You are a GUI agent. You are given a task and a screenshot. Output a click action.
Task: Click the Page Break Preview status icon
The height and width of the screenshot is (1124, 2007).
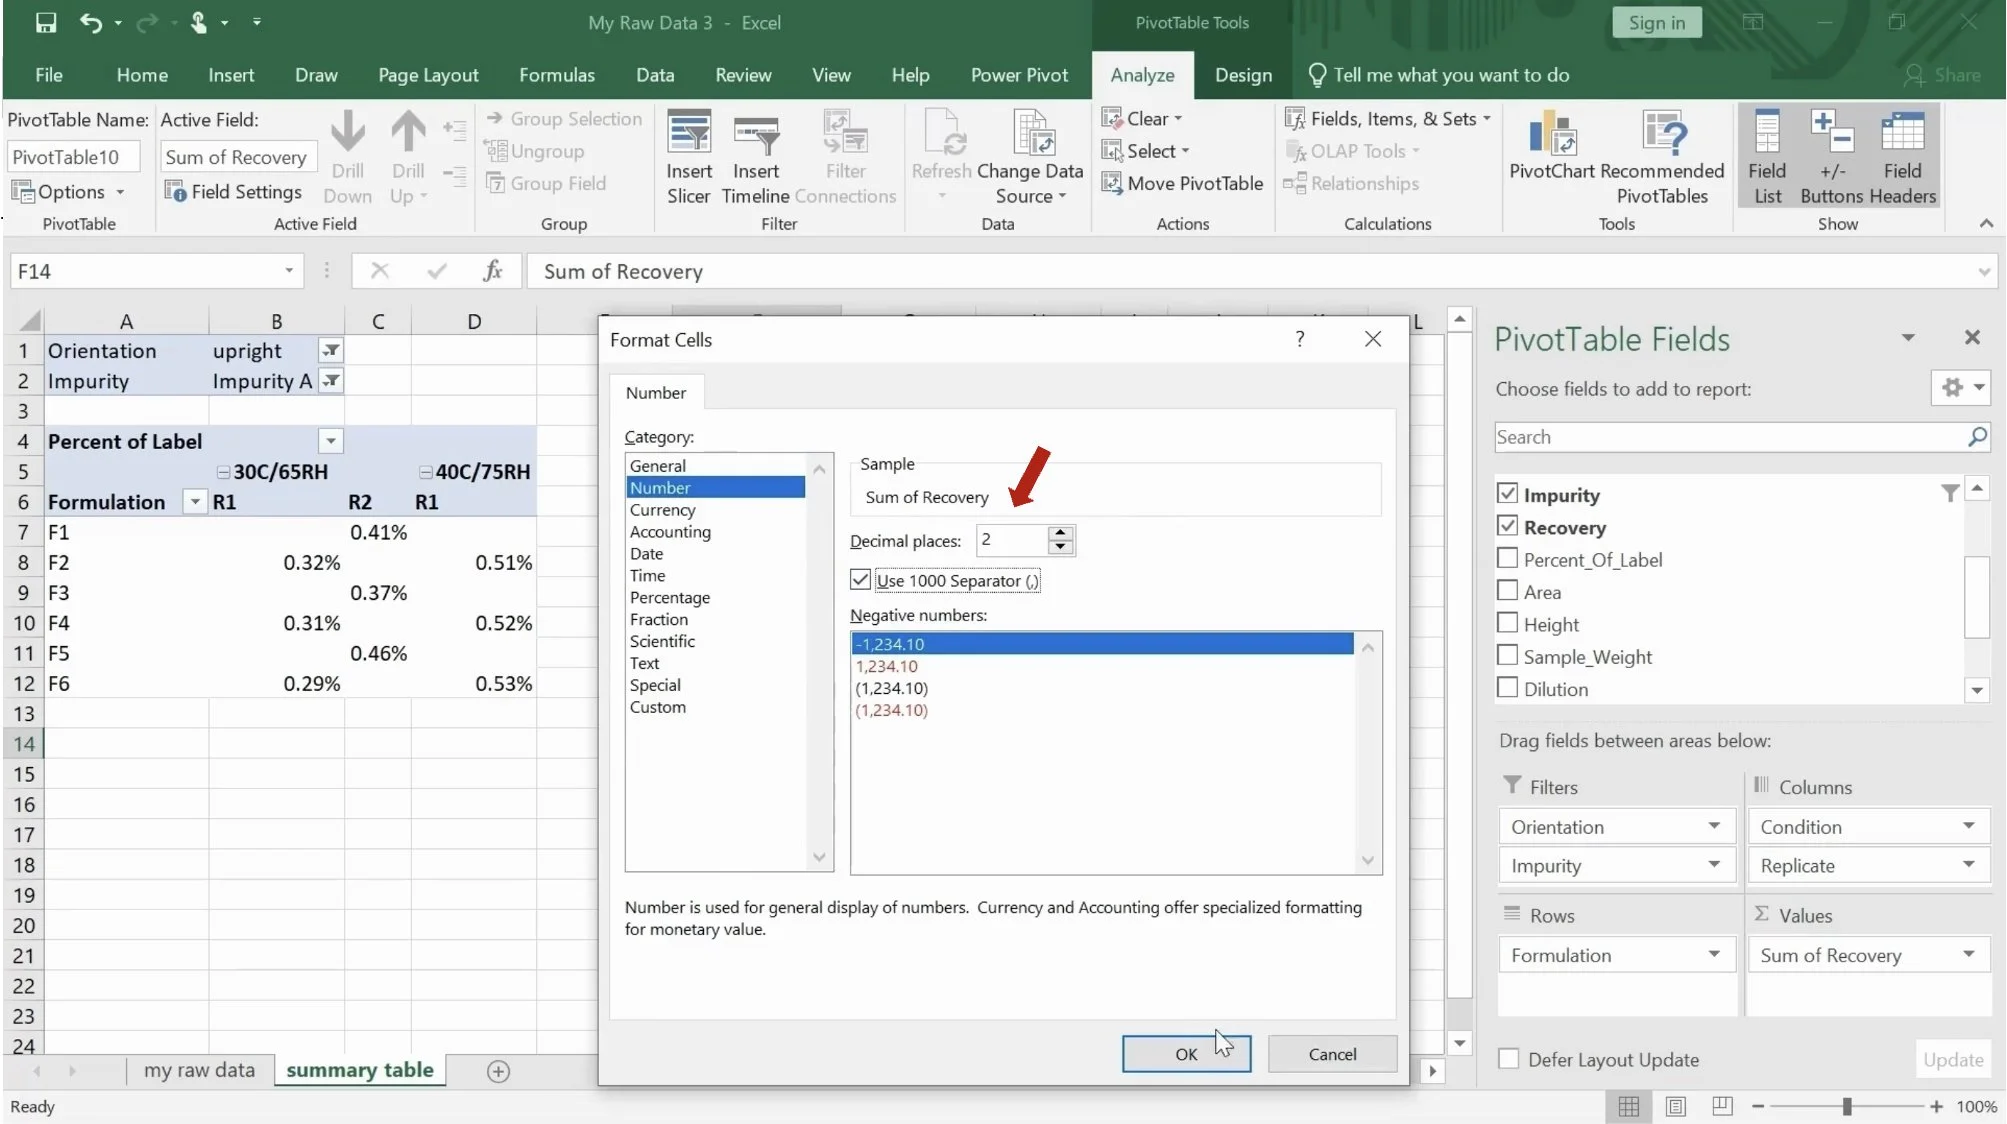click(1722, 1106)
